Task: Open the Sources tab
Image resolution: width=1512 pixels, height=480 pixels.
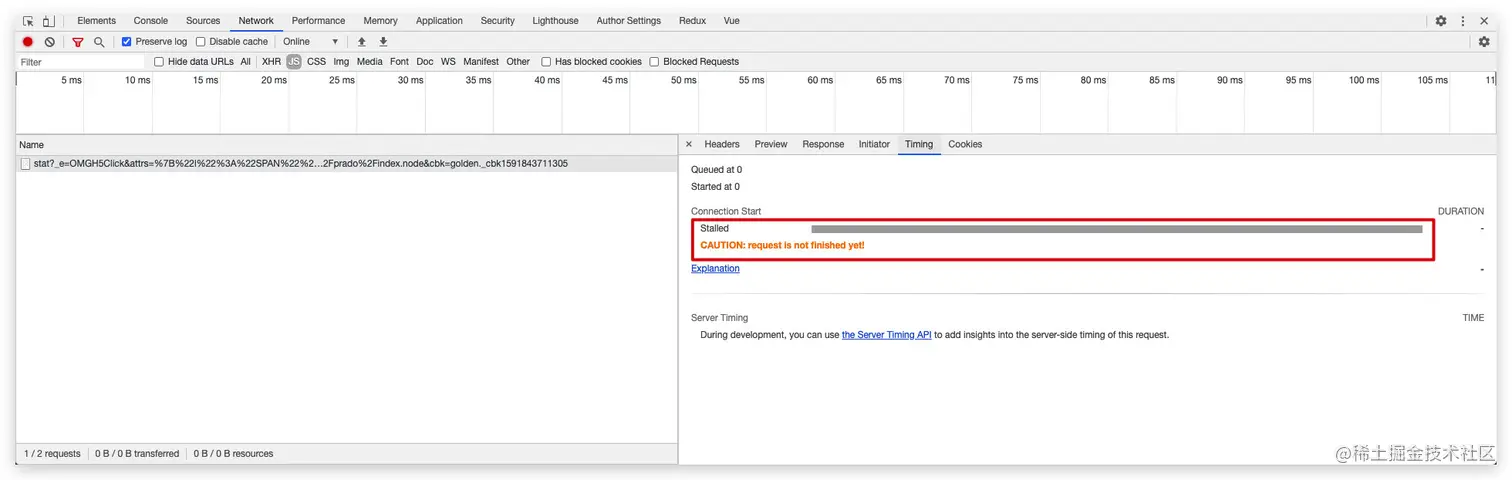Action: point(203,21)
